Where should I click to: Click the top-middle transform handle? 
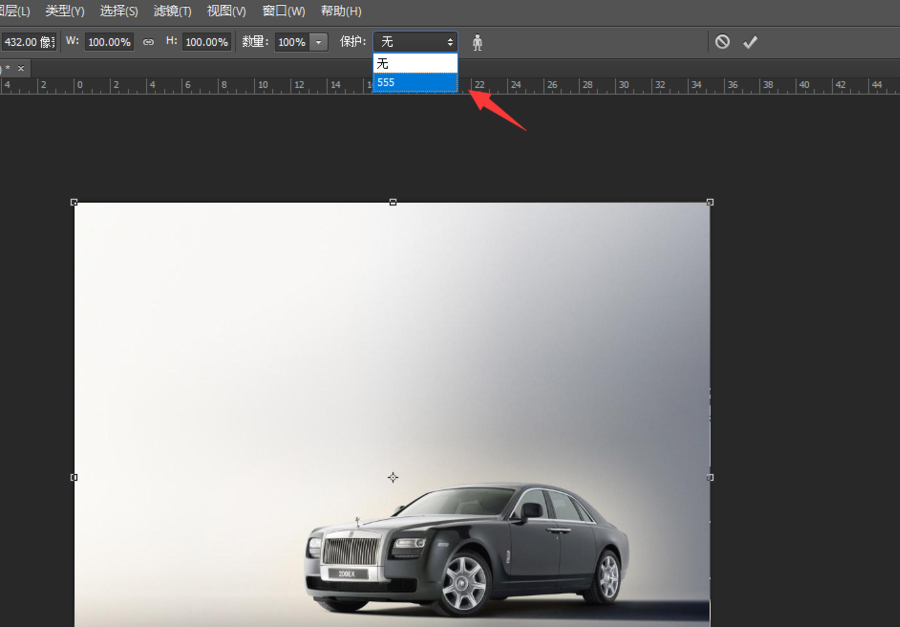pyautogui.click(x=393, y=202)
